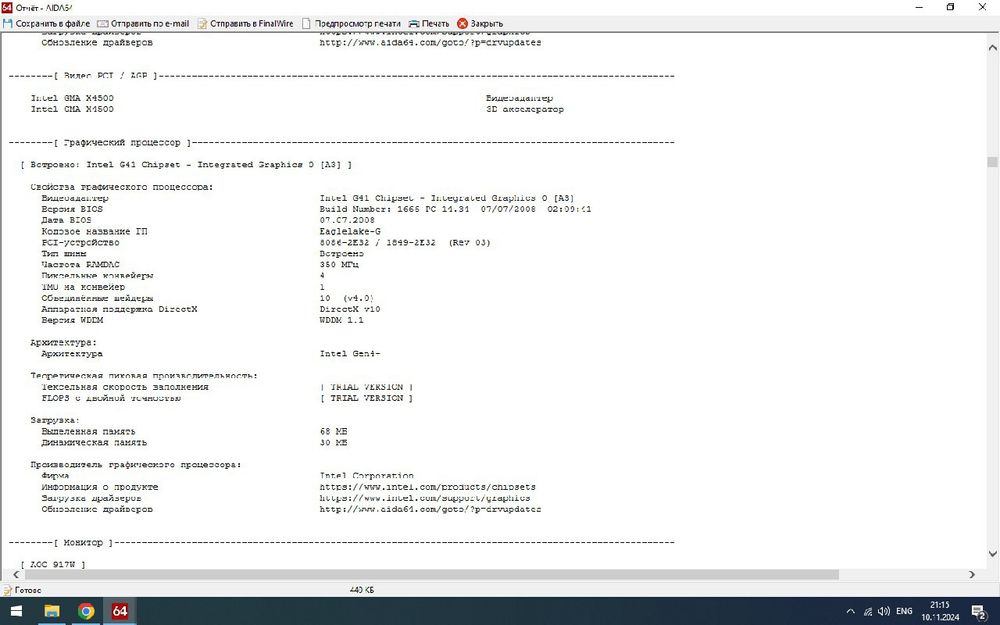Click the BIOS date '07.07.2008'

point(347,220)
